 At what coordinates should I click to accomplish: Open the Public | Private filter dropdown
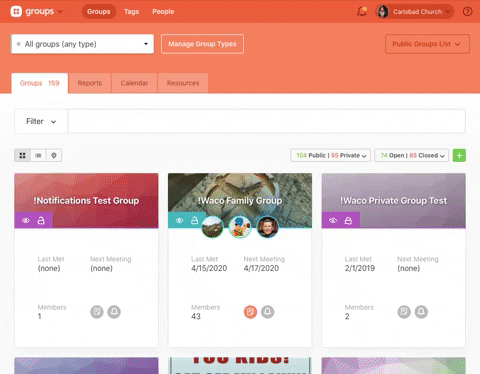coord(330,155)
